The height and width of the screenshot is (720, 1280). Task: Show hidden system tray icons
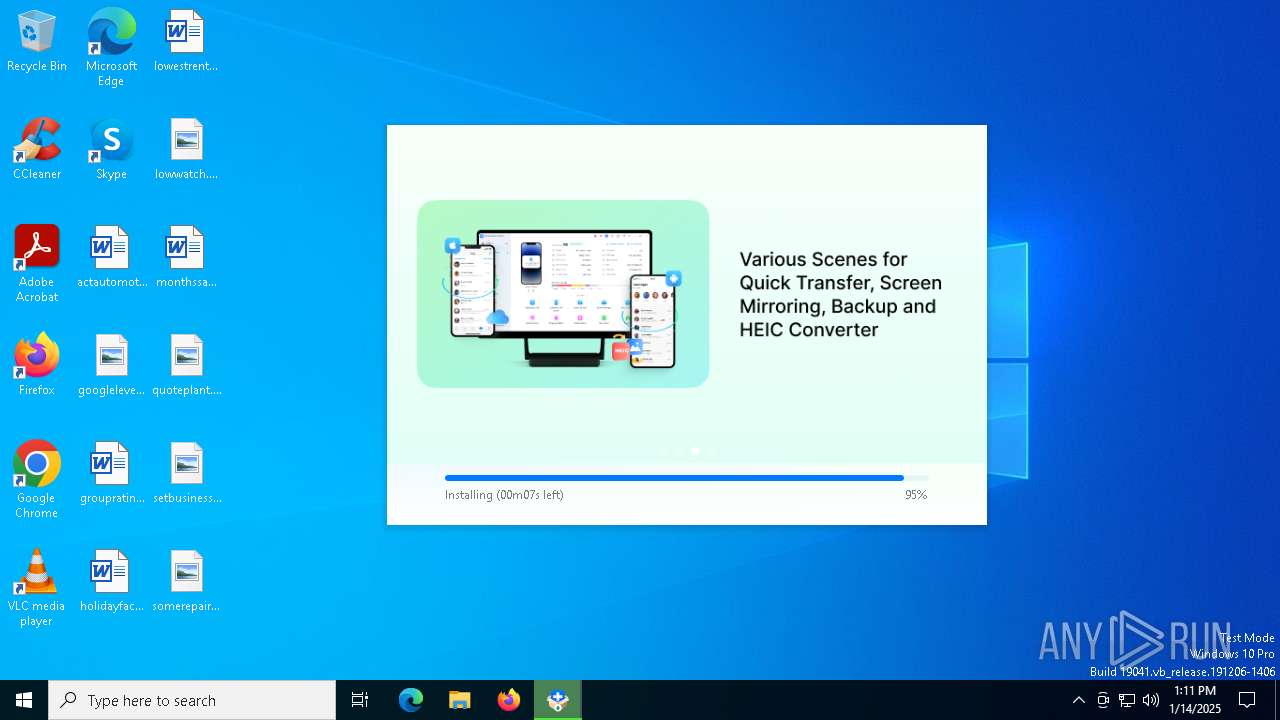1078,700
